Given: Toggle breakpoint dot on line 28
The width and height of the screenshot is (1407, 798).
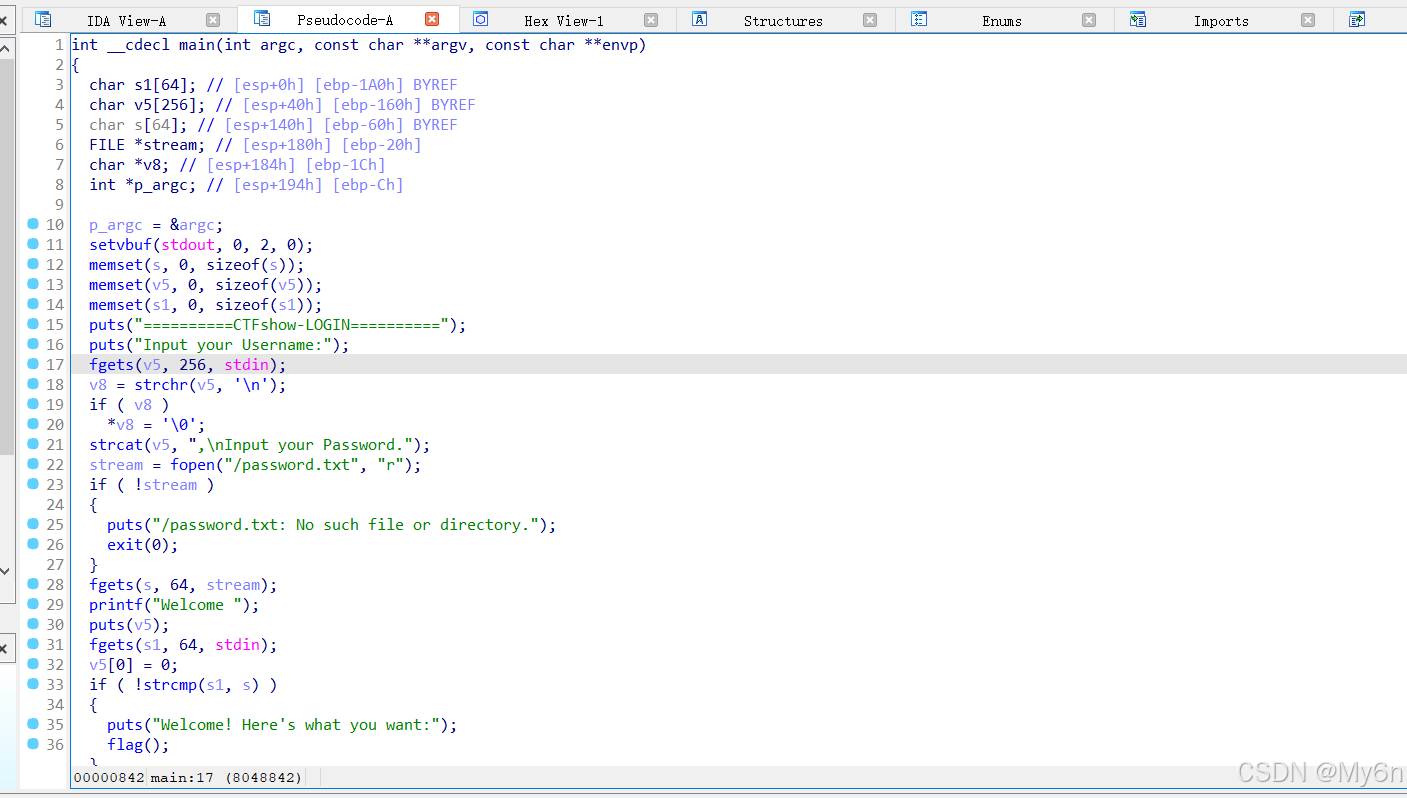Looking at the screenshot, I should (33, 584).
